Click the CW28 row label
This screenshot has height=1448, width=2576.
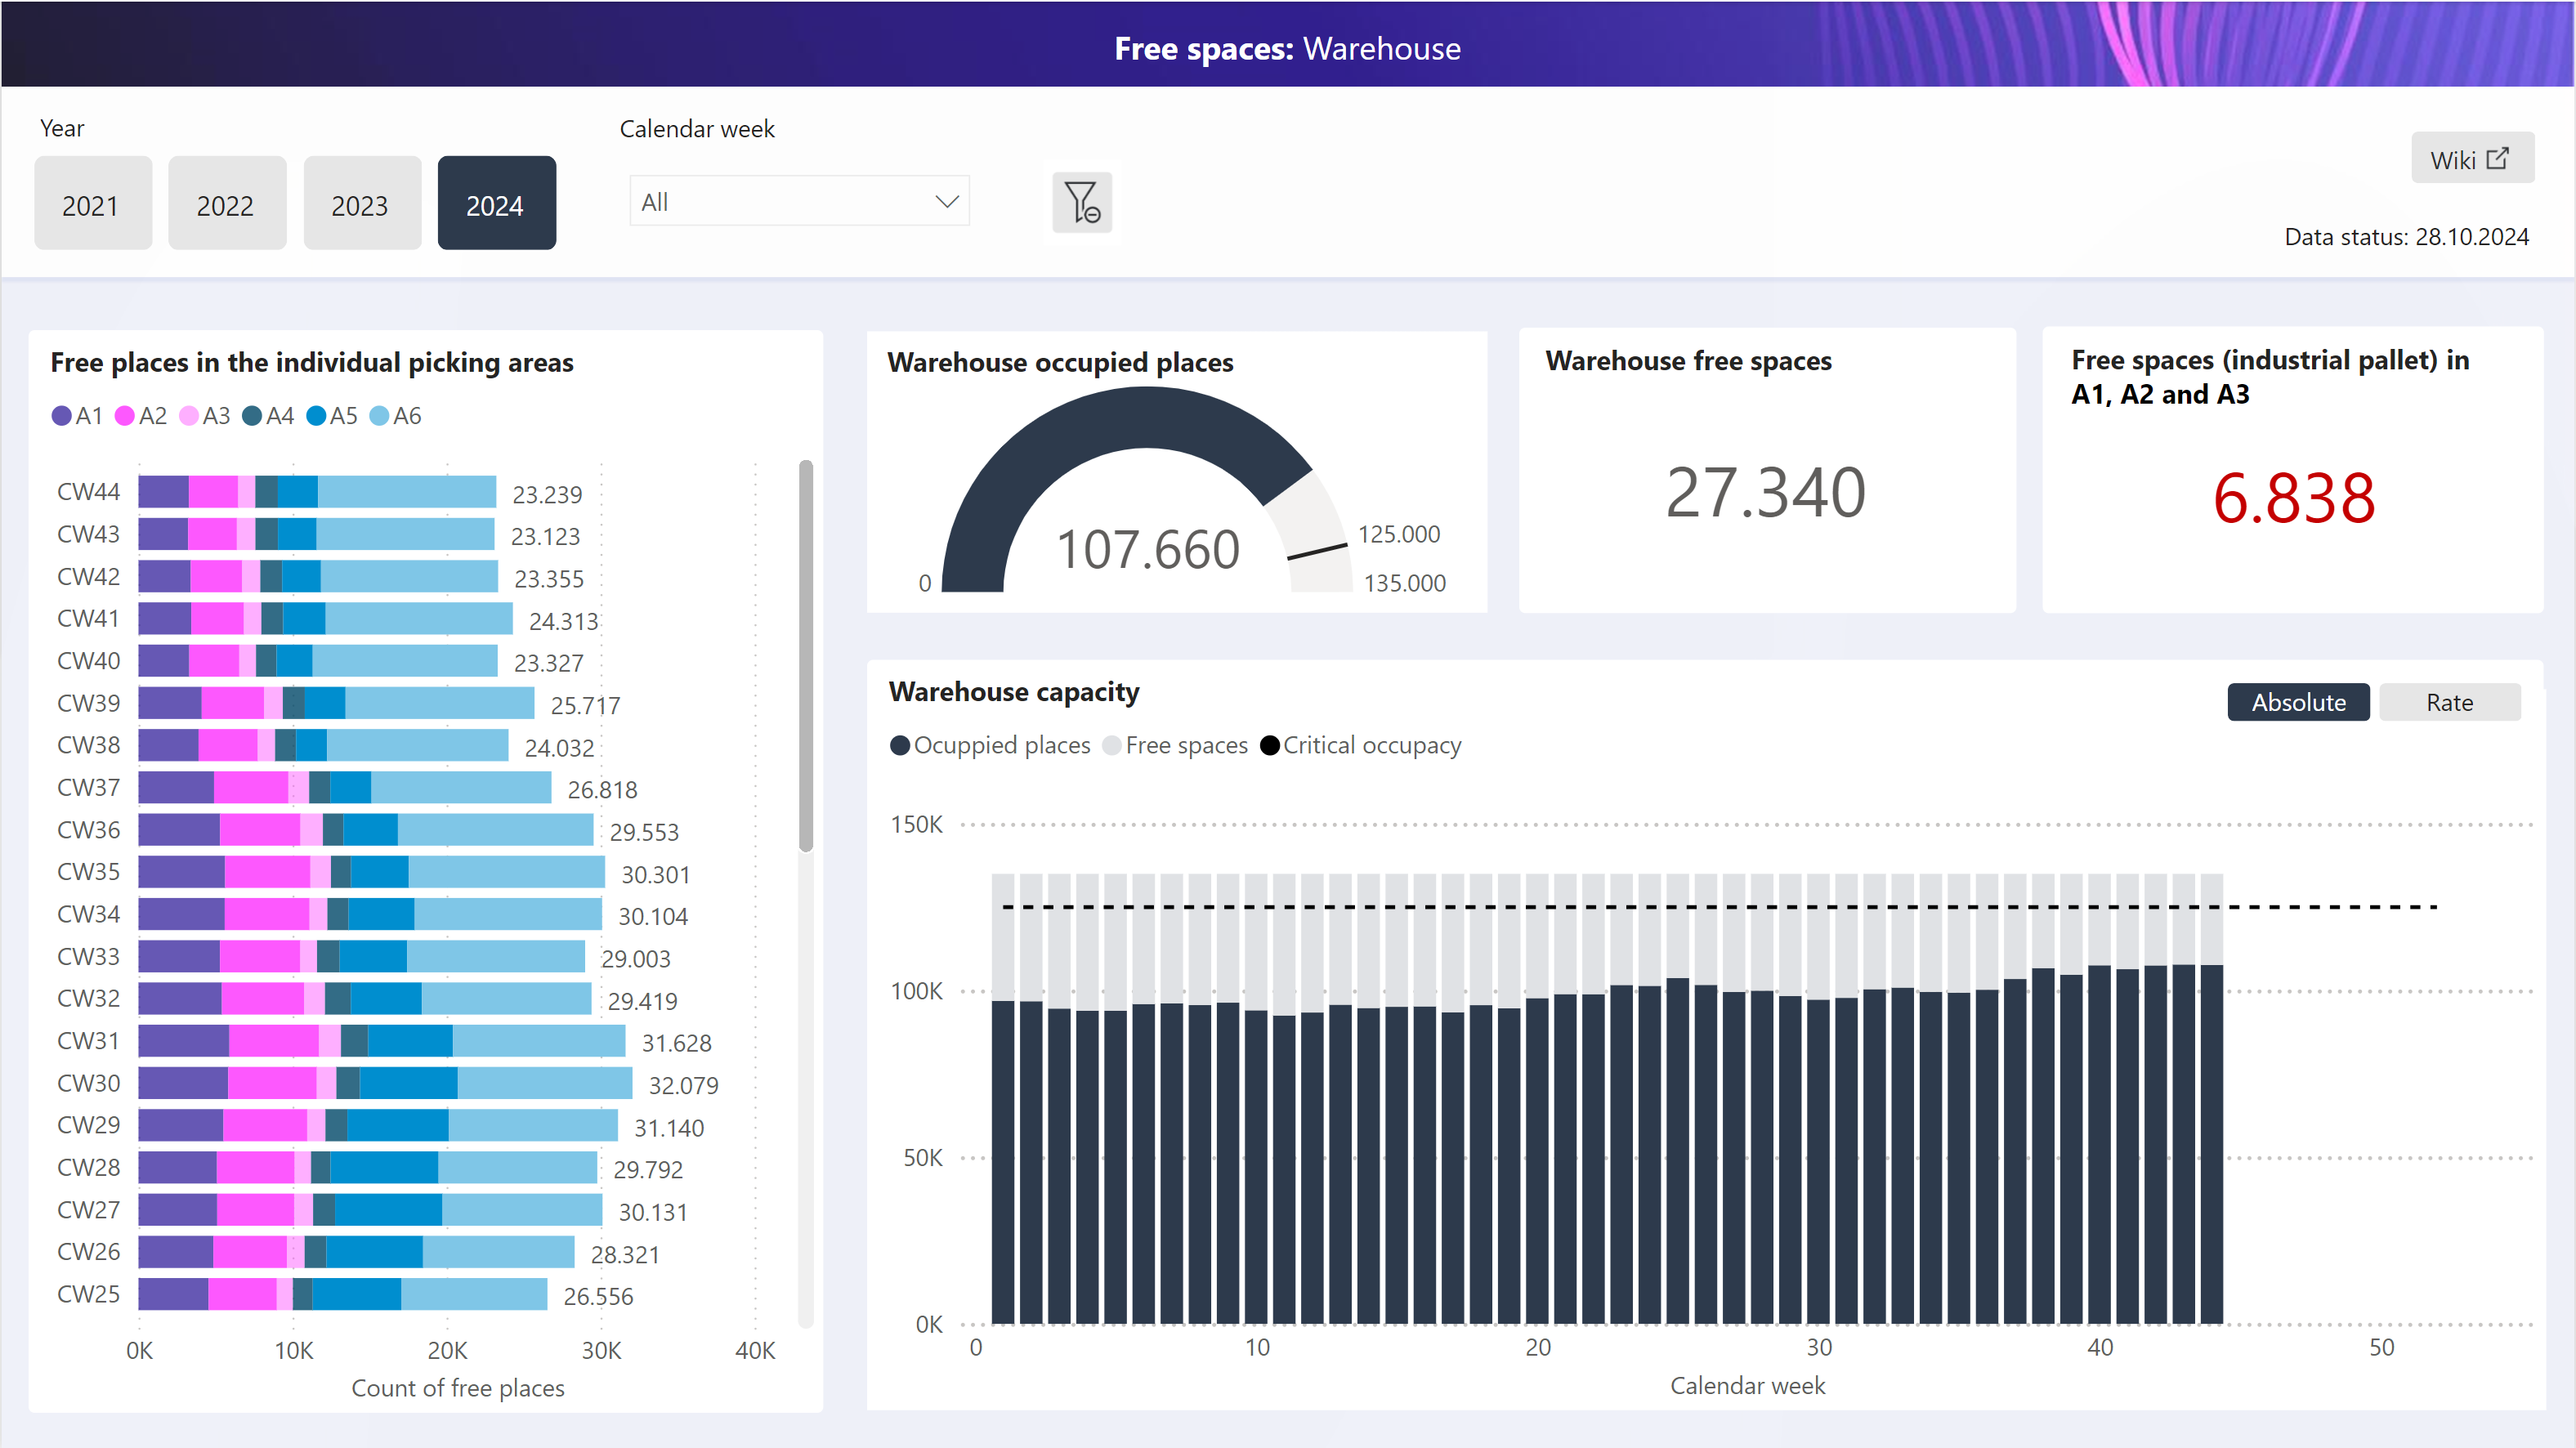88,1168
